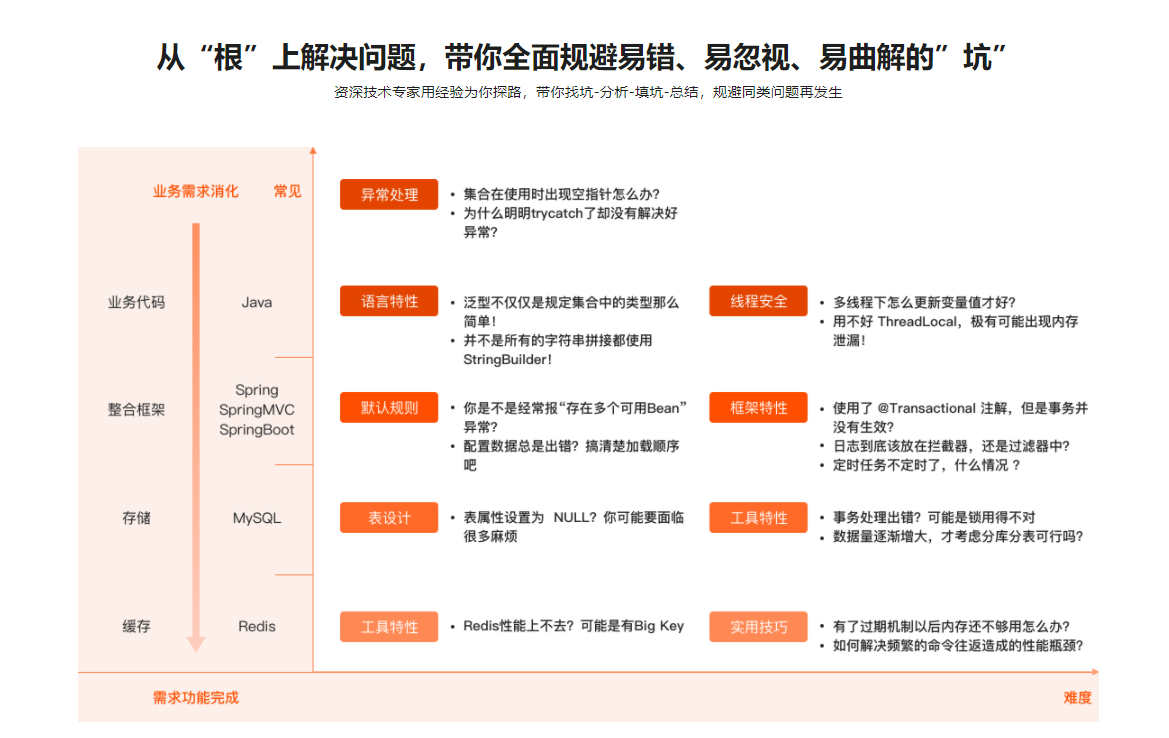1169x738 pixels.
Task: Select the 实用技巧 badge
Action: pos(757,626)
